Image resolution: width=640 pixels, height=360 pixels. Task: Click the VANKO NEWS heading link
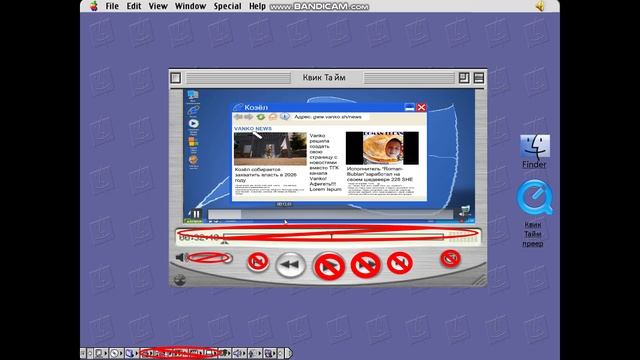(x=253, y=128)
